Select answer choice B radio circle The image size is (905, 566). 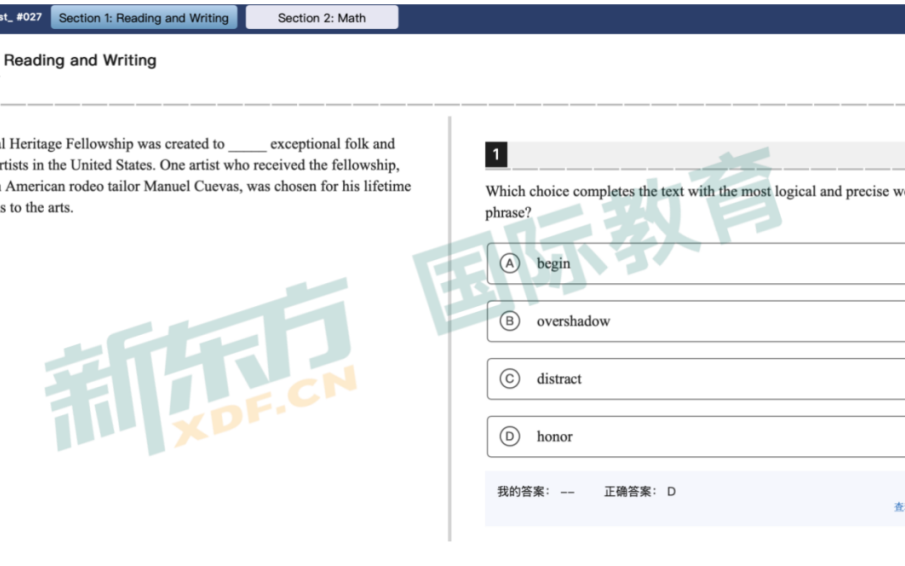[510, 321]
